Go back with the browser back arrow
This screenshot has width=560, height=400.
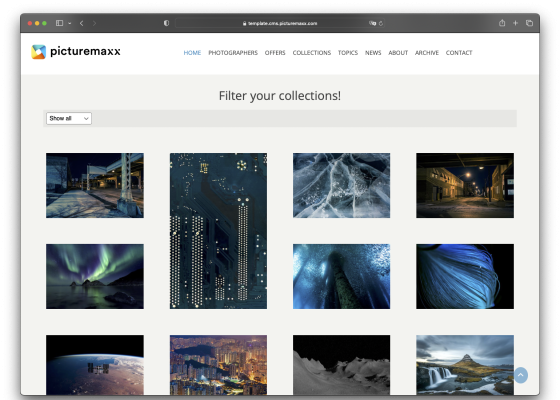(x=82, y=23)
